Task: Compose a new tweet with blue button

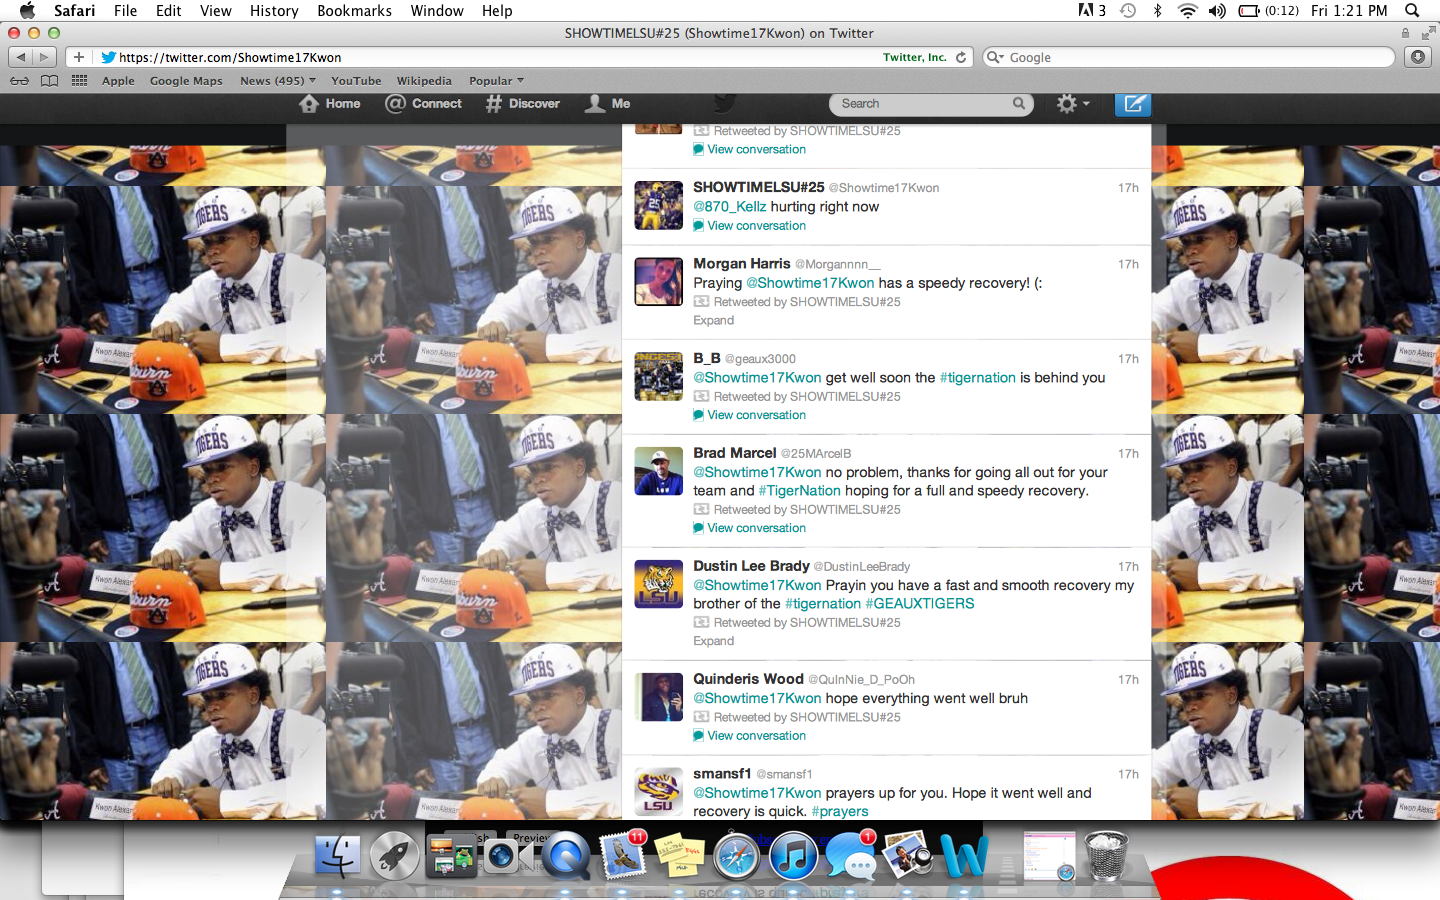Action: click(x=1133, y=104)
